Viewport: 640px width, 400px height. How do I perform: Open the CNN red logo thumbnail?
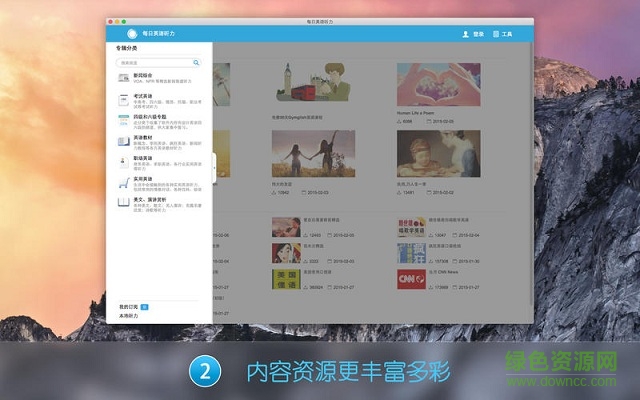411,279
